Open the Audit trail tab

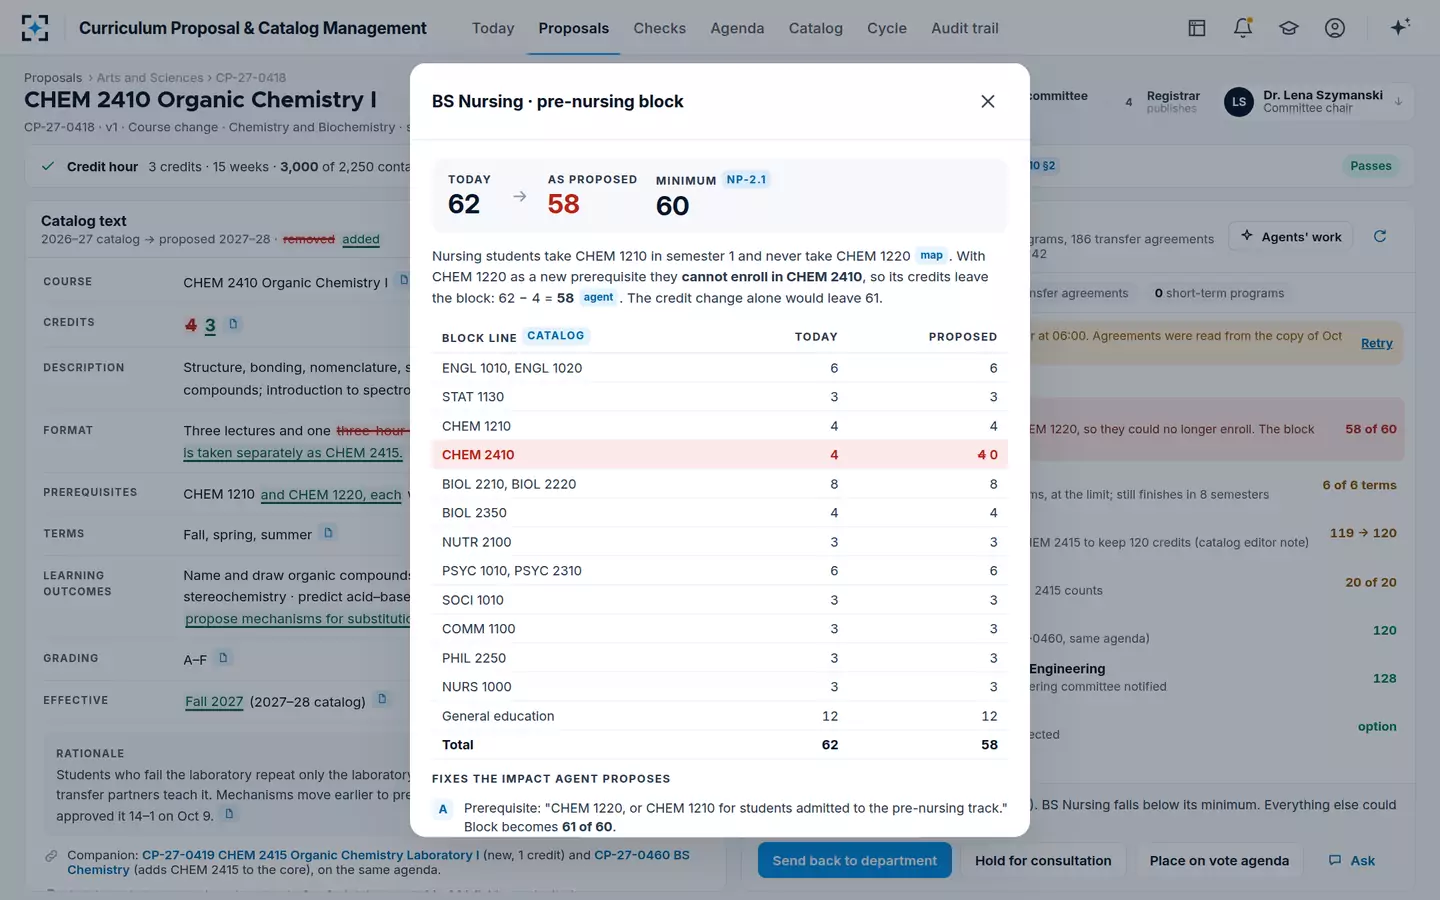click(965, 28)
